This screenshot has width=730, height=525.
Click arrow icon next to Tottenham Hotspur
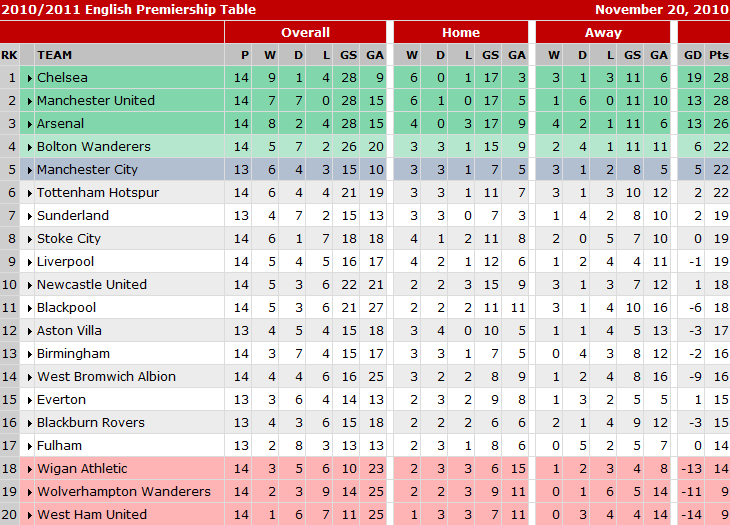[29, 193]
